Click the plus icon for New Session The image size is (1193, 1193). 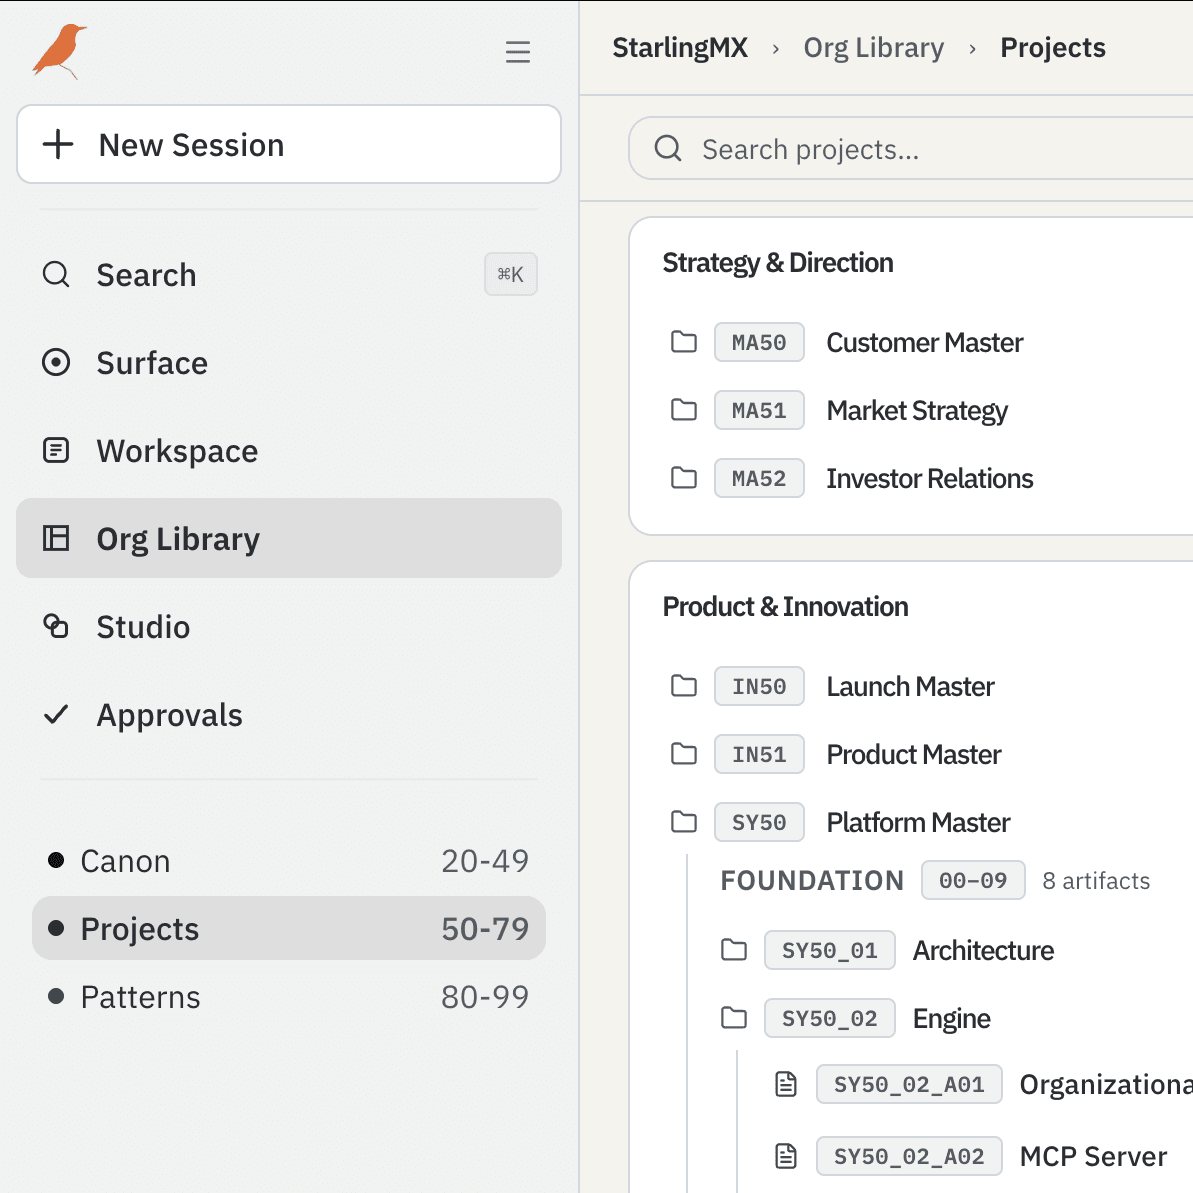coord(58,144)
